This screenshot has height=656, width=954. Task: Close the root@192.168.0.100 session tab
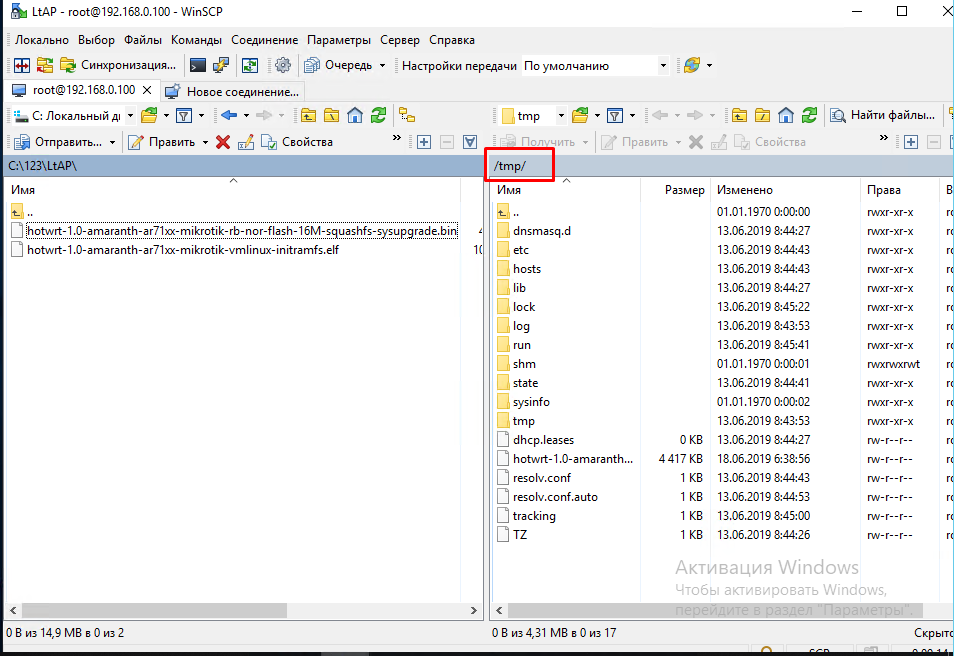click(x=147, y=90)
